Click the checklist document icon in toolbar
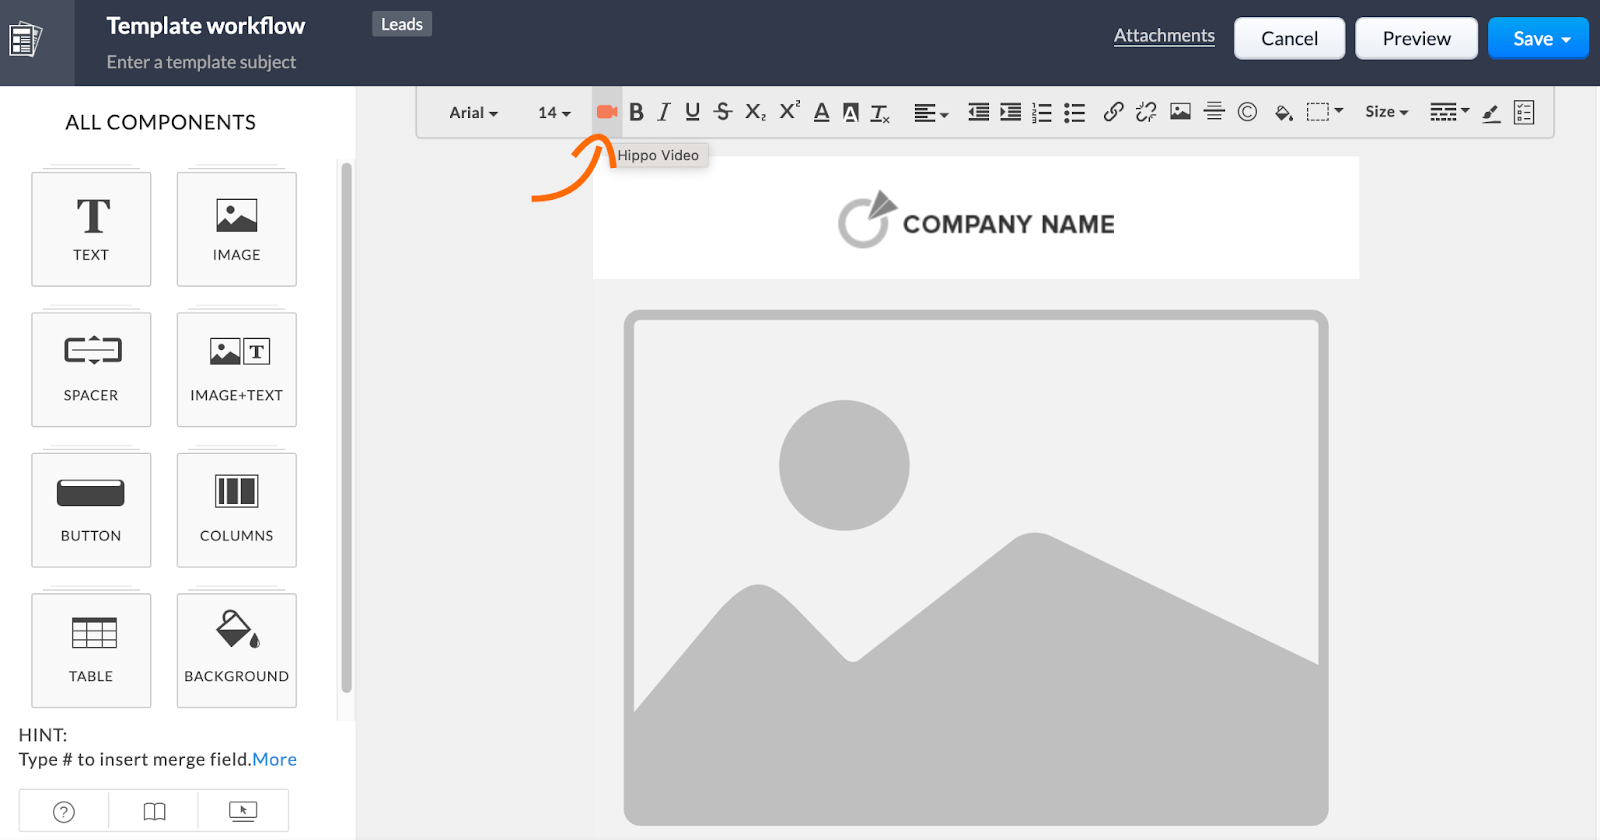 [1524, 112]
